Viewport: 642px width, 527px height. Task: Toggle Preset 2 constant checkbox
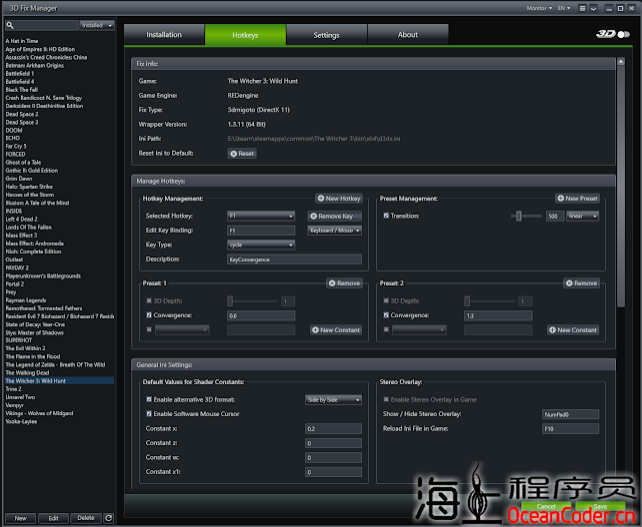tap(386, 330)
